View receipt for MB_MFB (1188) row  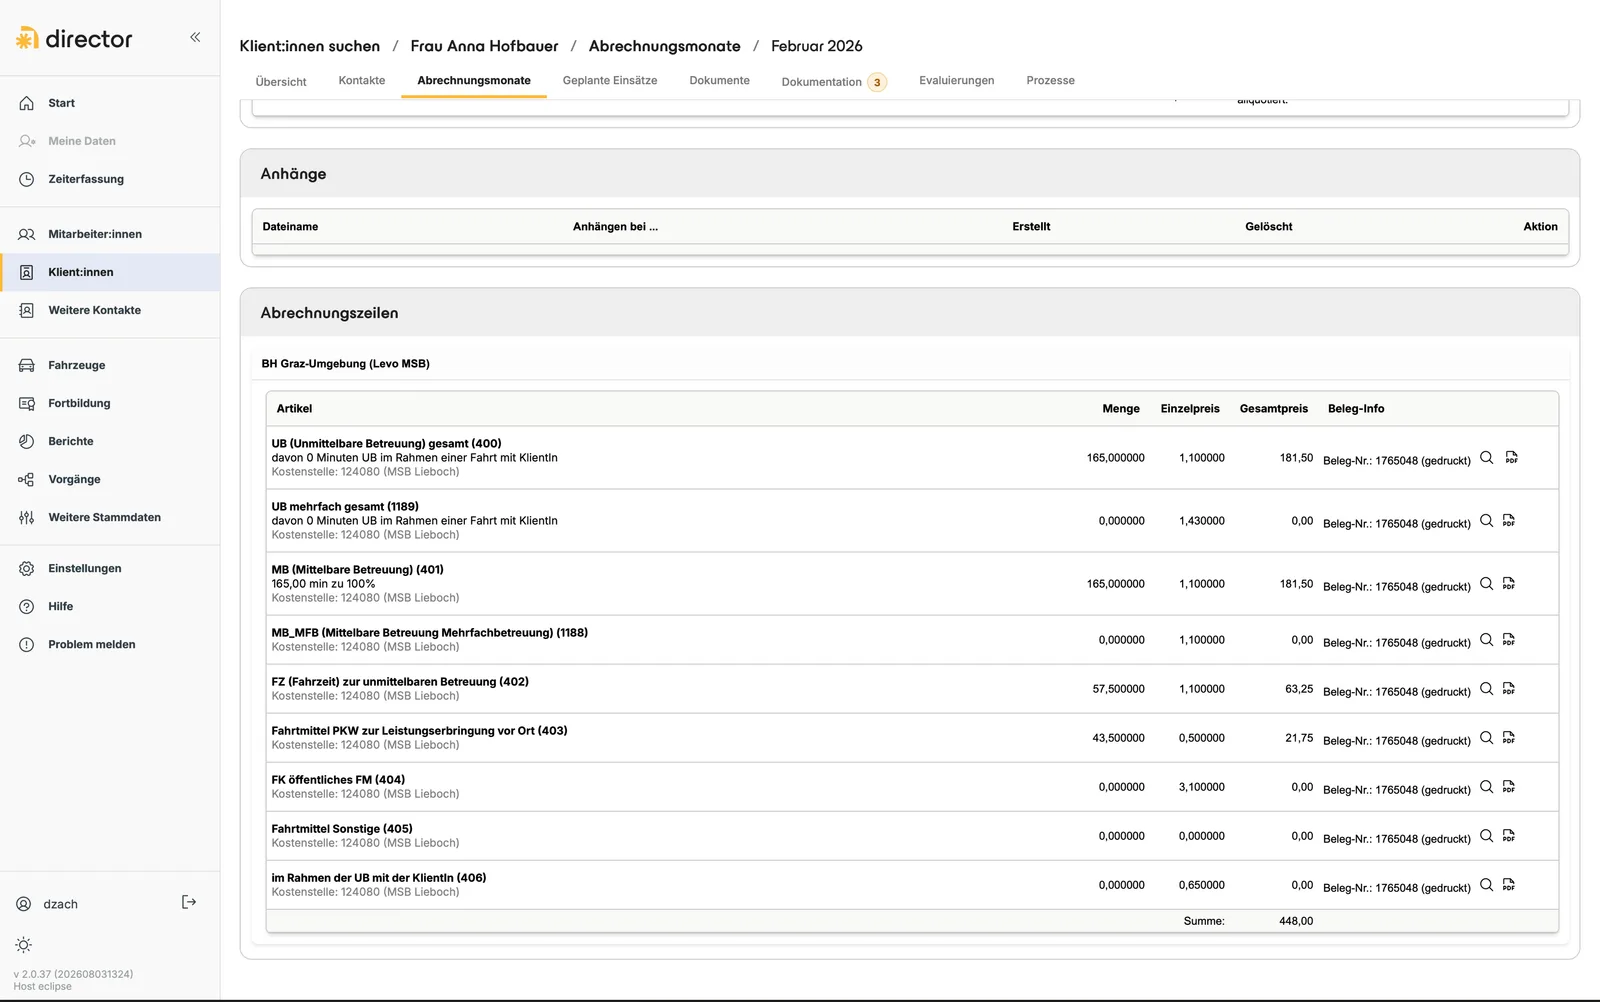click(1487, 639)
